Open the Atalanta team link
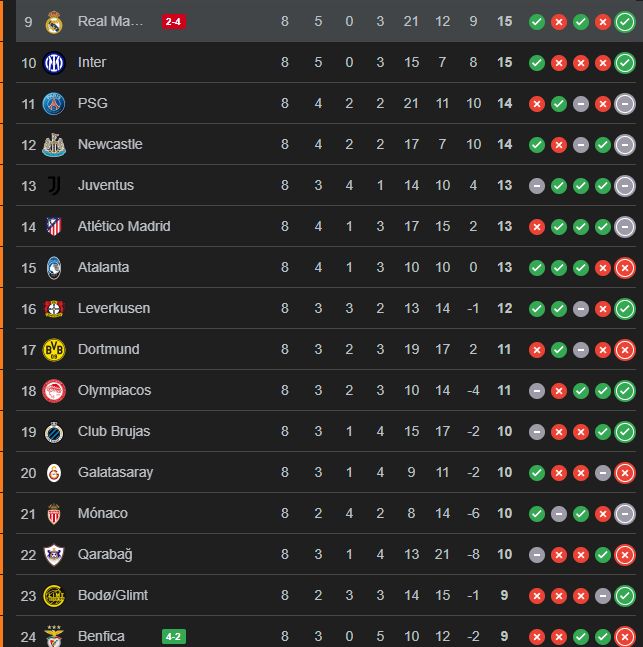643x647 pixels. click(x=103, y=267)
